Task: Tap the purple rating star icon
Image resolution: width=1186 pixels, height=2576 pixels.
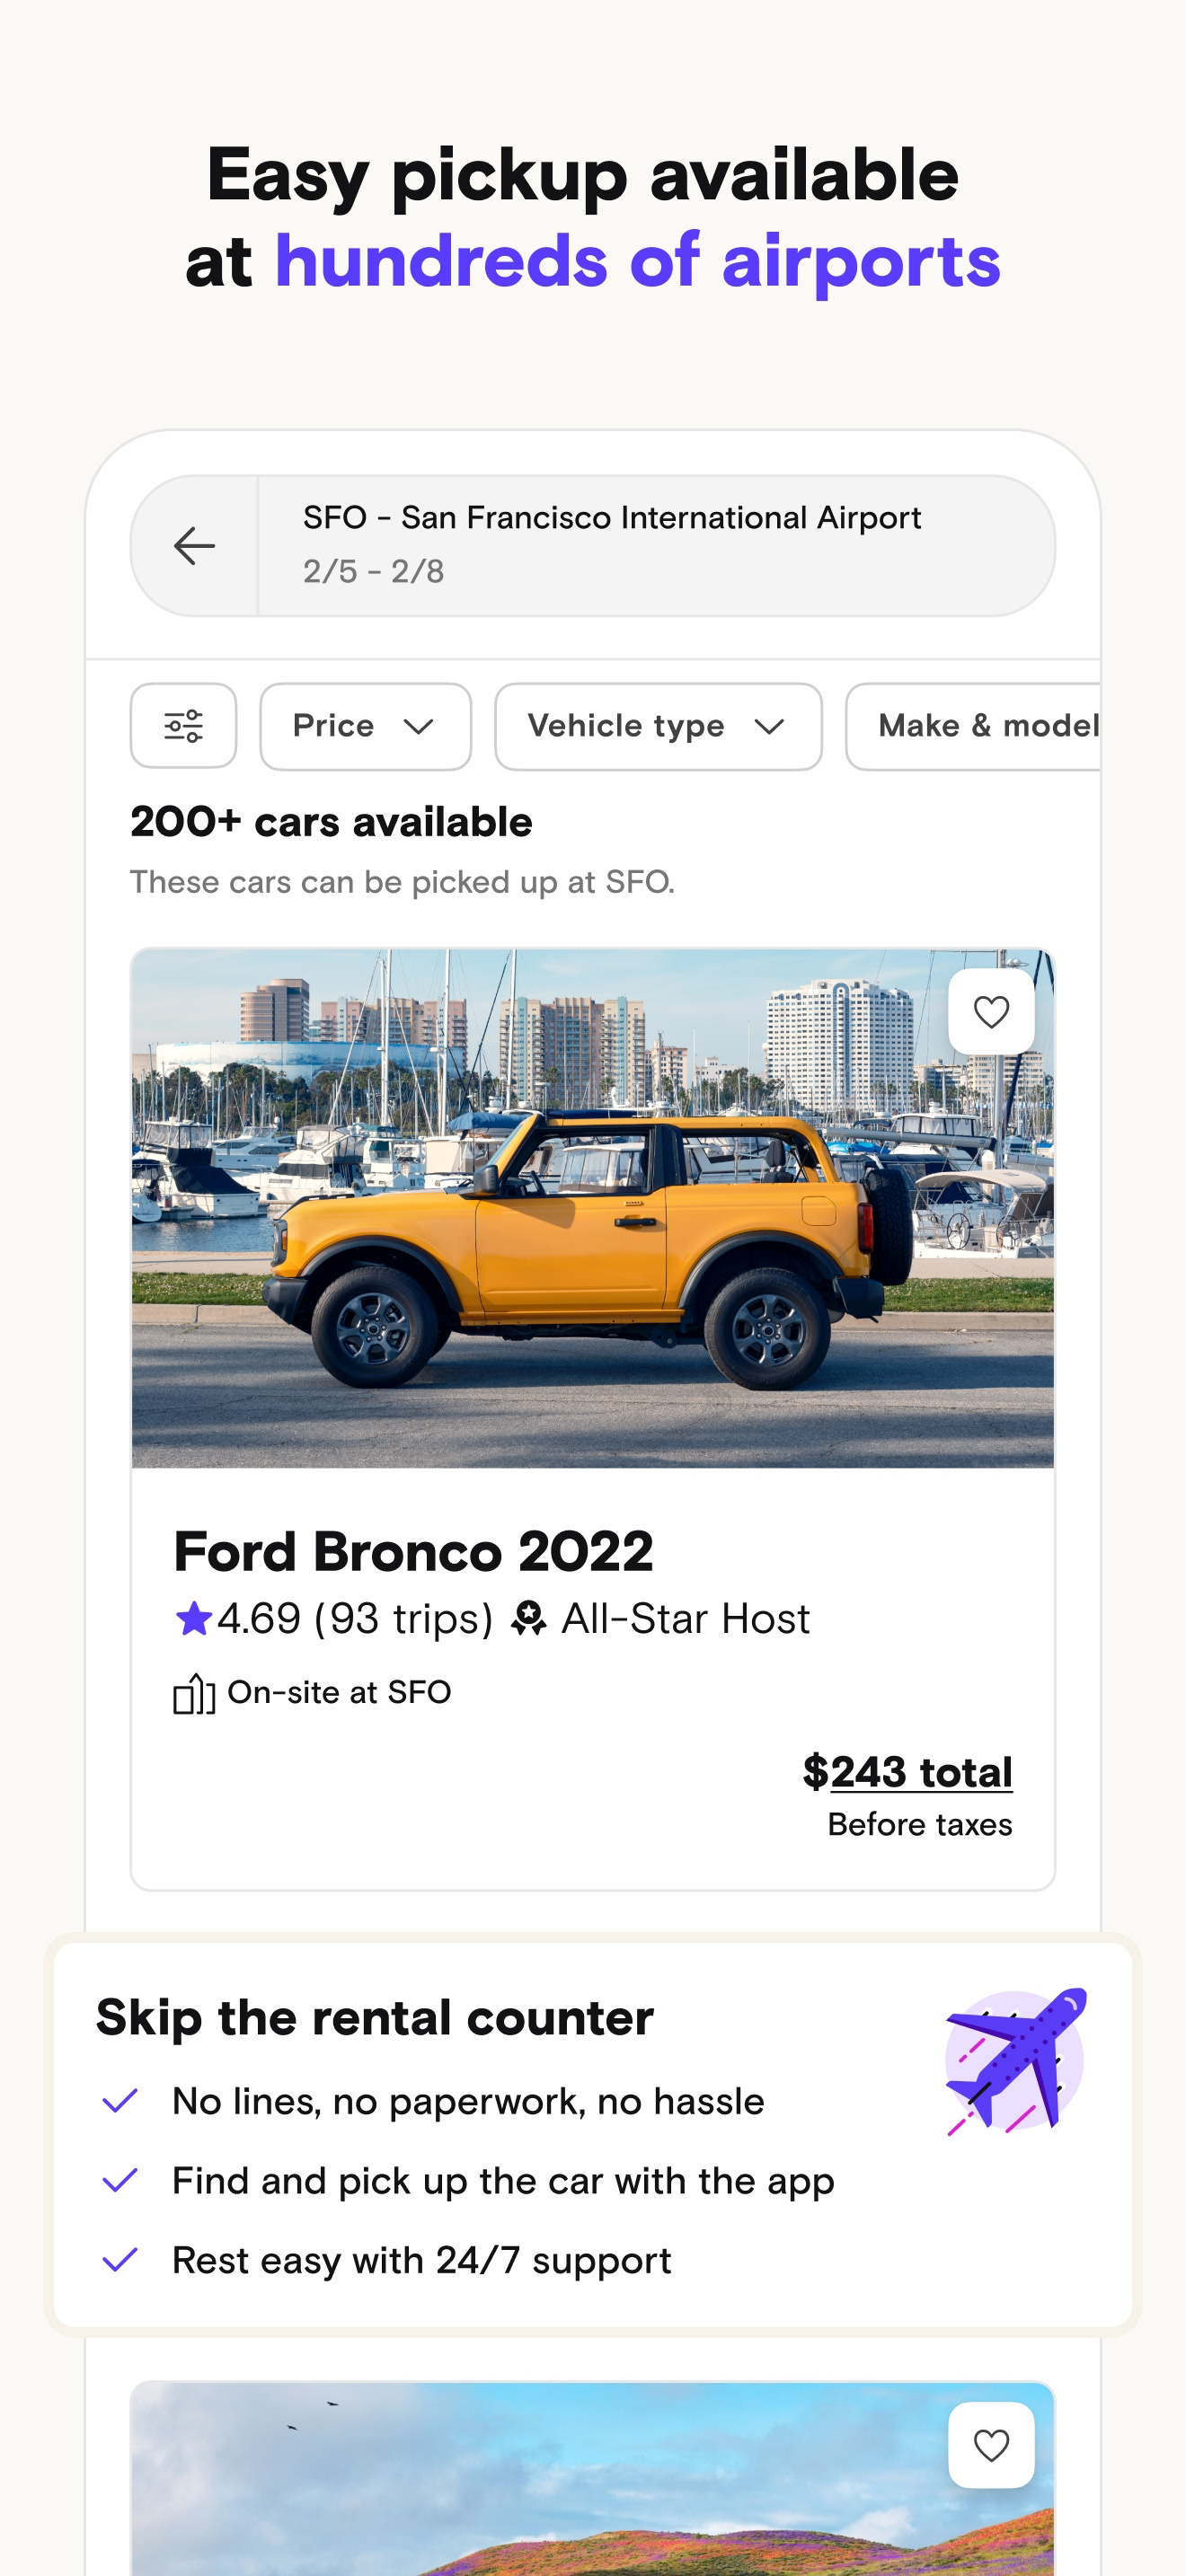Action: tap(193, 1618)
